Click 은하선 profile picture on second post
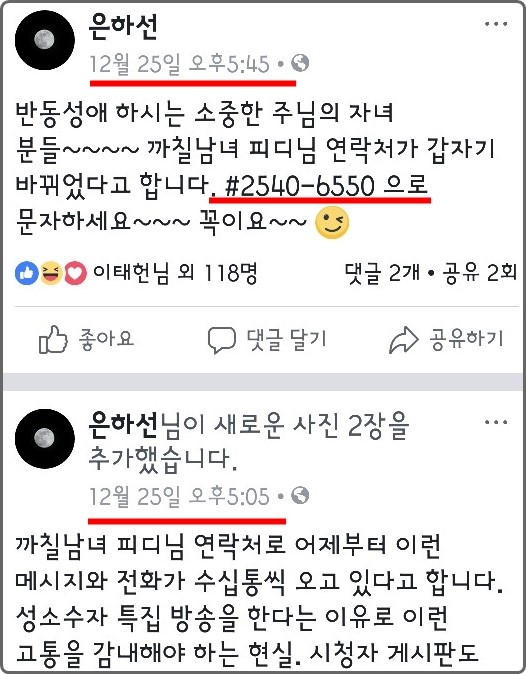Screen dimensions: 526x674 coord(45,438)
